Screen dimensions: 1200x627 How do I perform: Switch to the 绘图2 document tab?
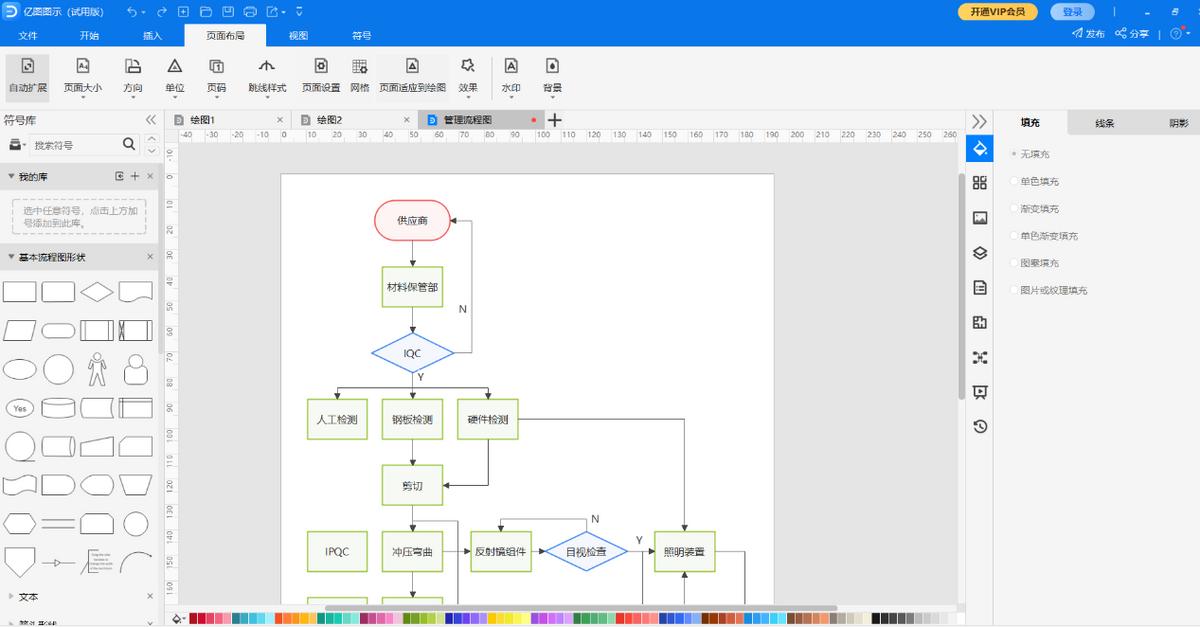(329, 120)
